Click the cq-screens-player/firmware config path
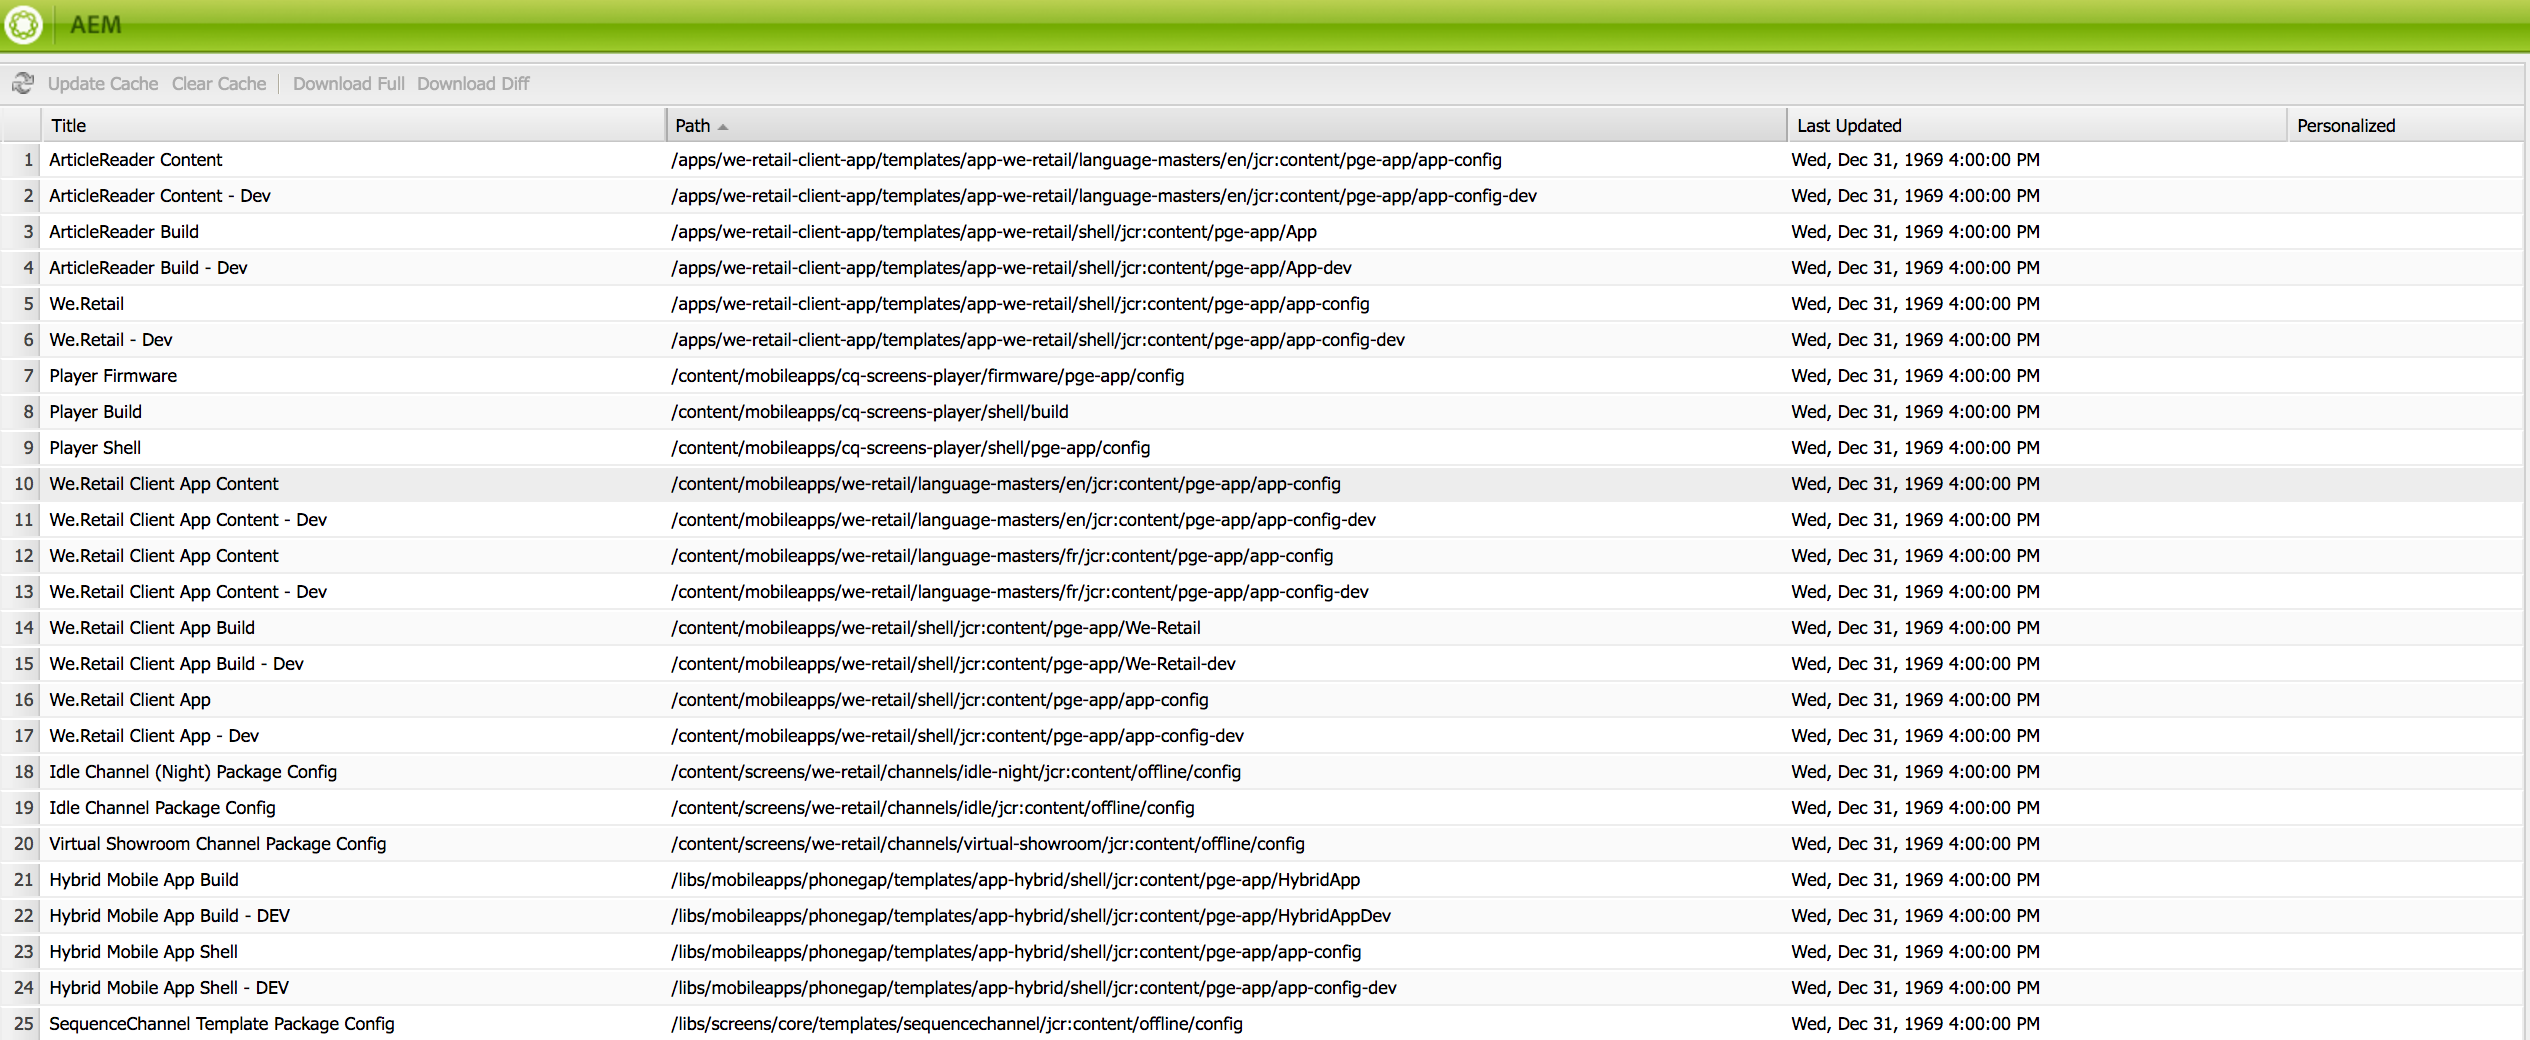Screen dimensions: 2530x1040 pos(928,376)
